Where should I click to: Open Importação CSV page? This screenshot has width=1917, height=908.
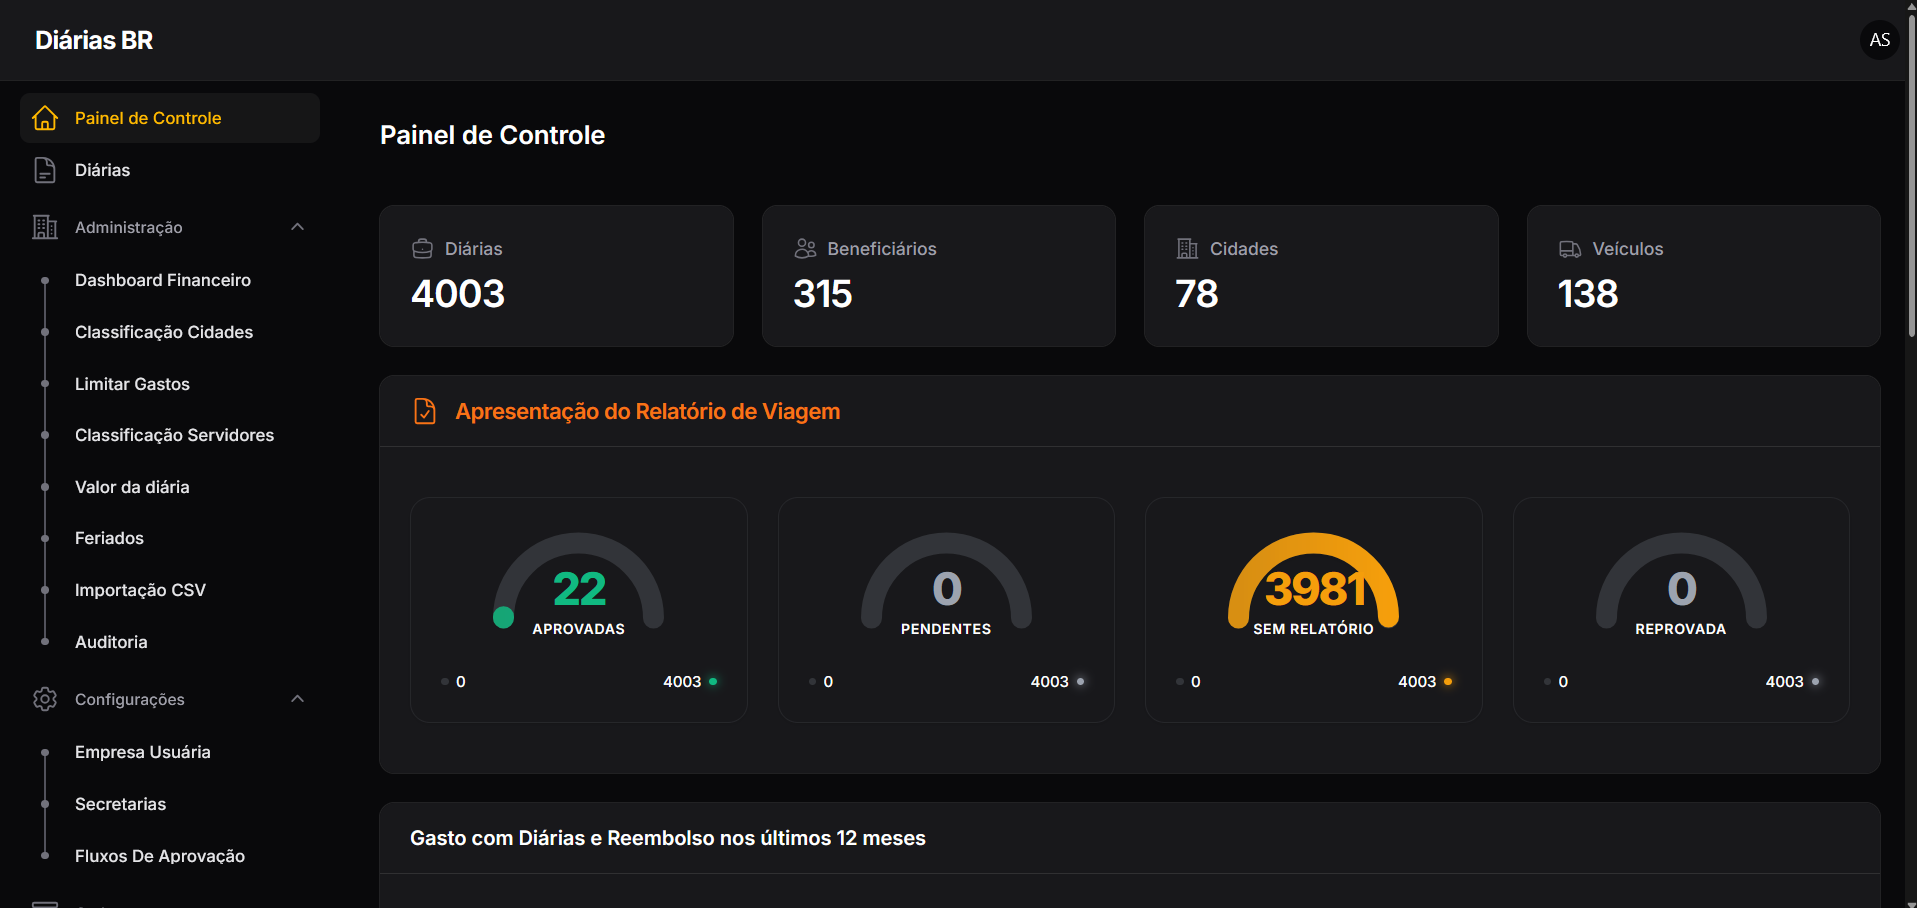(140, 590)
